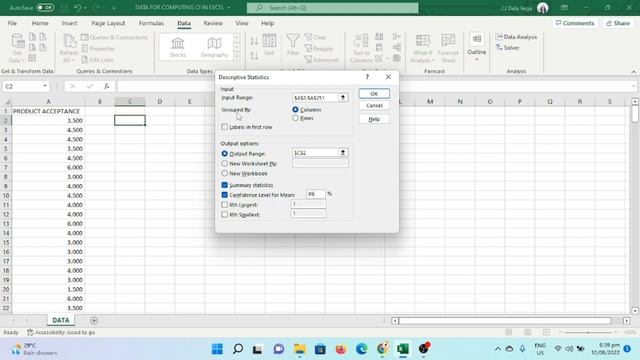640x360 pixels.
Task: Click the Output Range text field
Action: (x=315, y=153)
